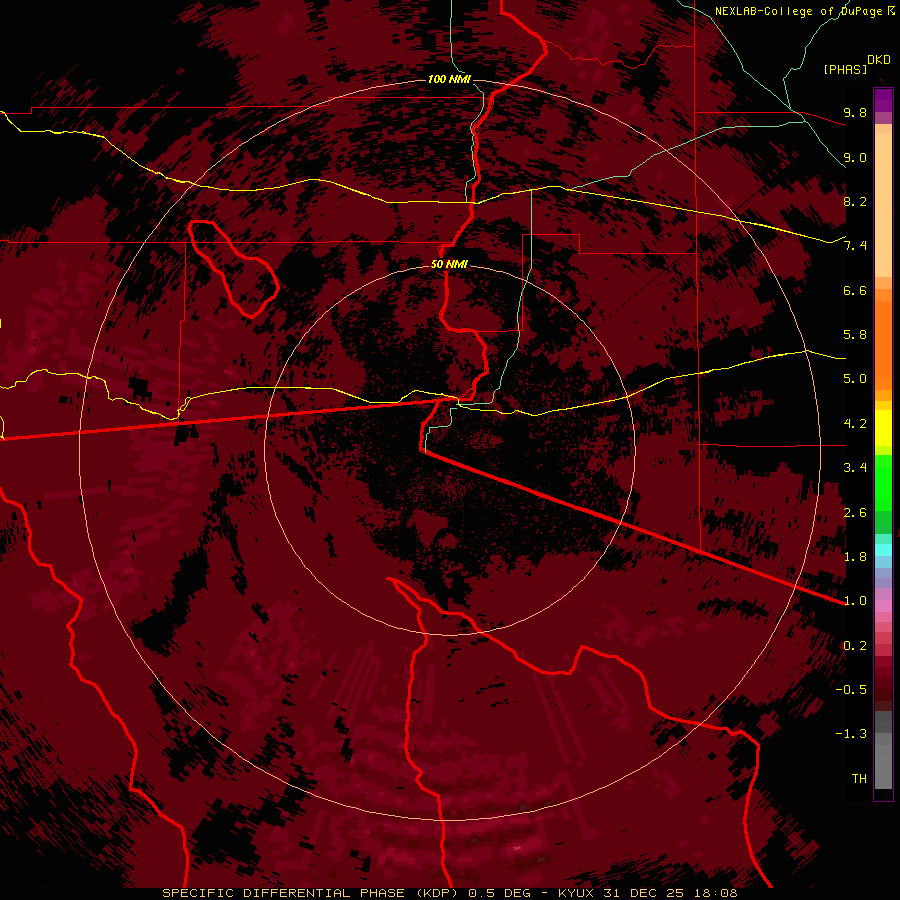
Task: Click the [PHAS] legend heading
Action: tap(845, 69)
